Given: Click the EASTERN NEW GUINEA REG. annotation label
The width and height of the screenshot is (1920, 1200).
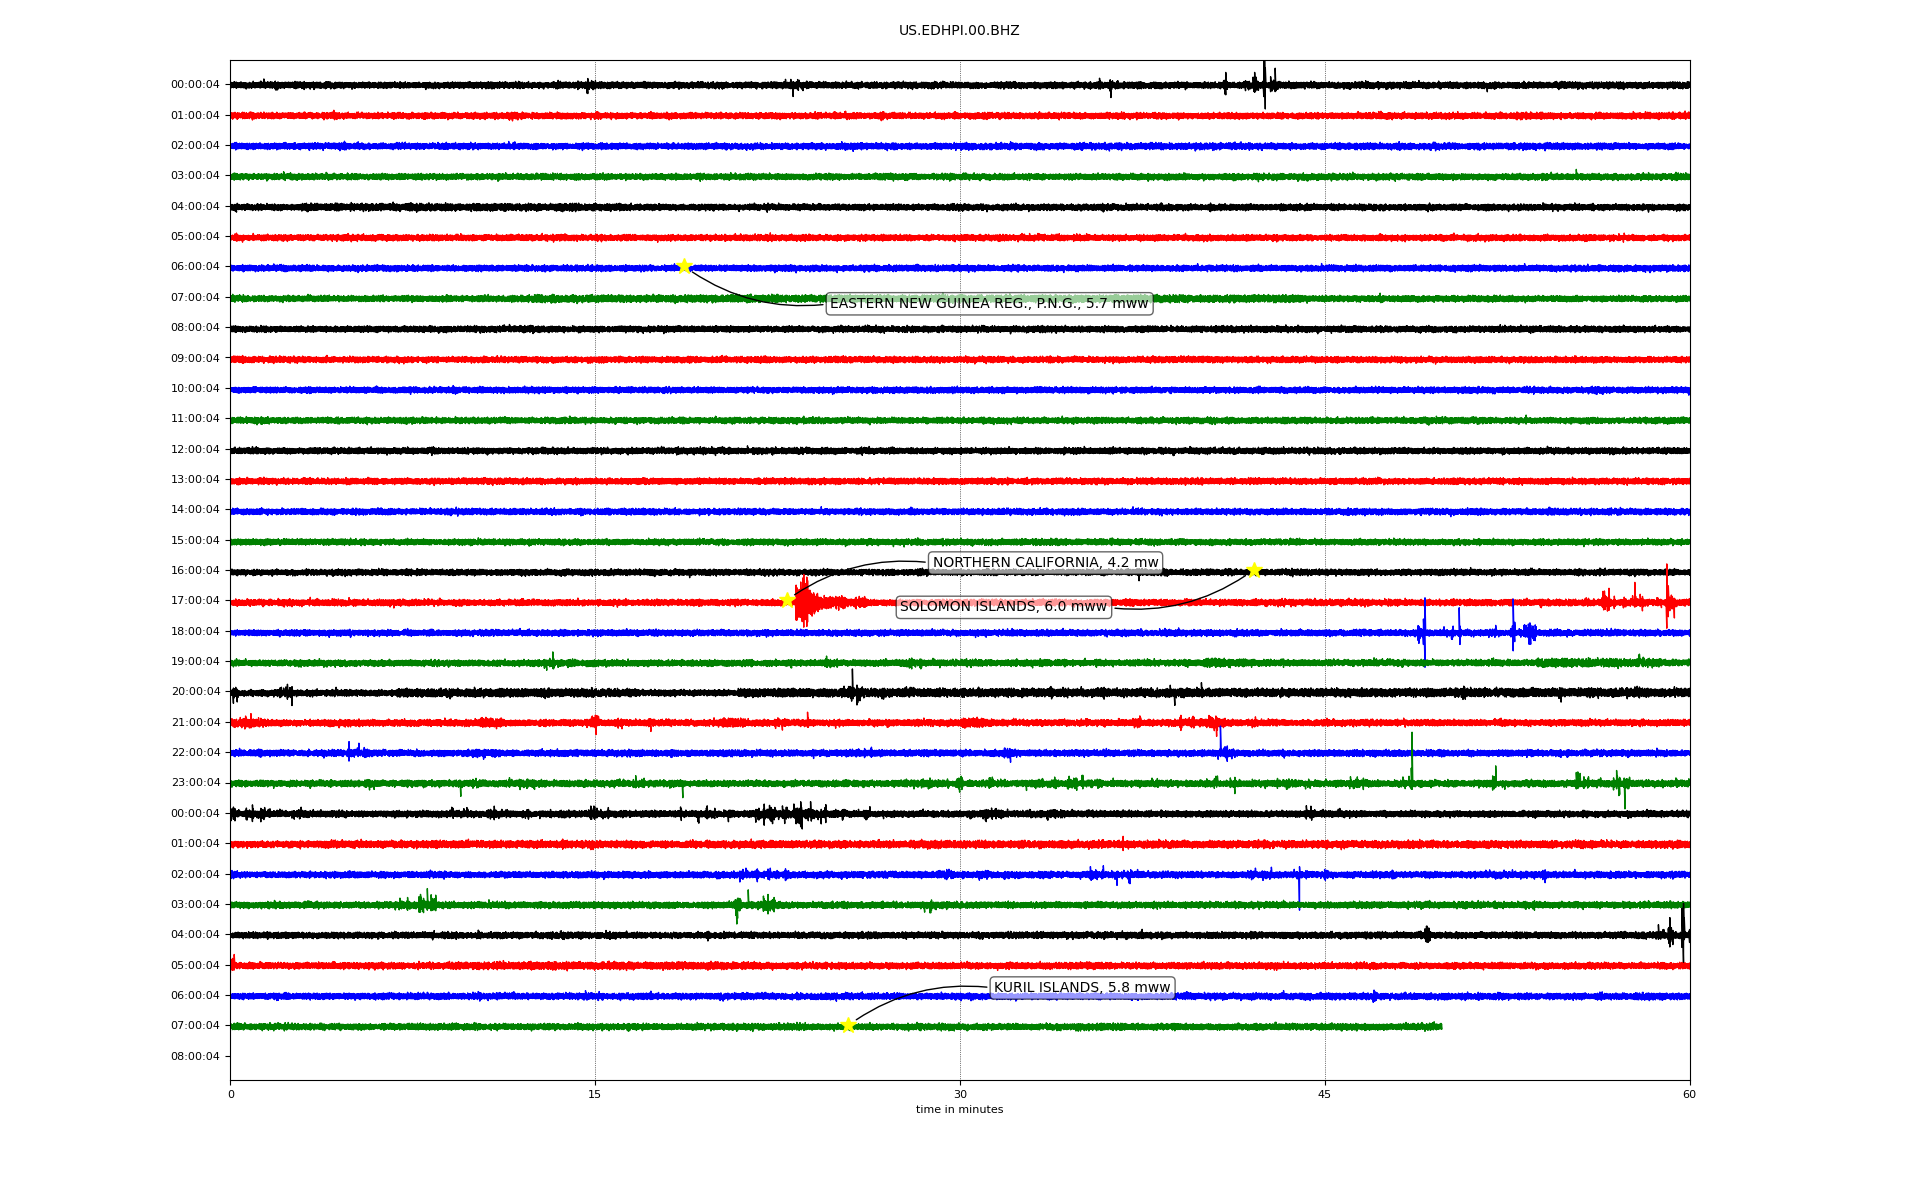Looking at the screenshot, I should [x=989, y=303].
